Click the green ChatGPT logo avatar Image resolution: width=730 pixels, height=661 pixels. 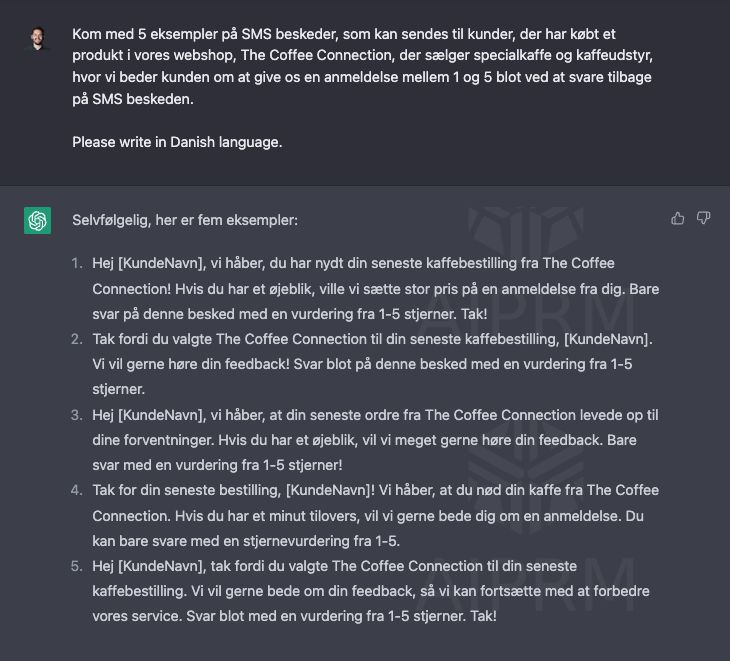tap(38, 220)
